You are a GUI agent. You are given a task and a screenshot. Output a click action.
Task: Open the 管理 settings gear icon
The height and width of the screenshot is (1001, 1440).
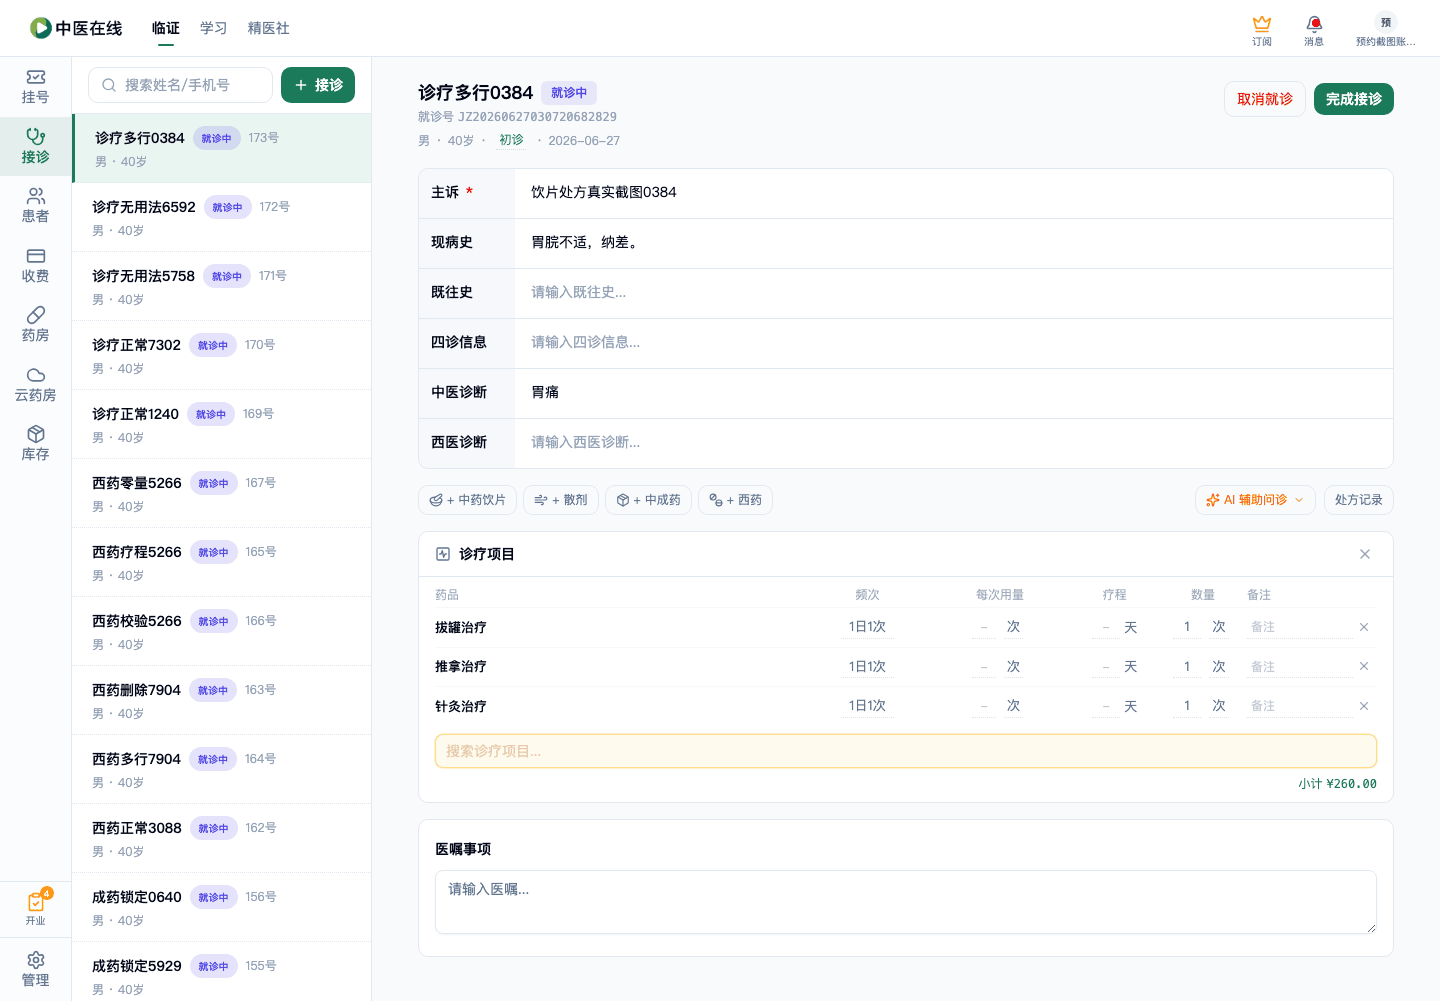tap(35, 970)
